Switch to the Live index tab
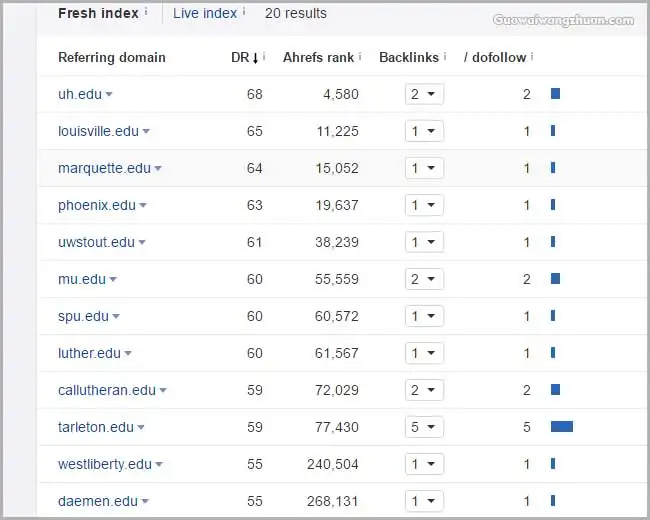This screenshot has width=650, height=520. (205, 13)
